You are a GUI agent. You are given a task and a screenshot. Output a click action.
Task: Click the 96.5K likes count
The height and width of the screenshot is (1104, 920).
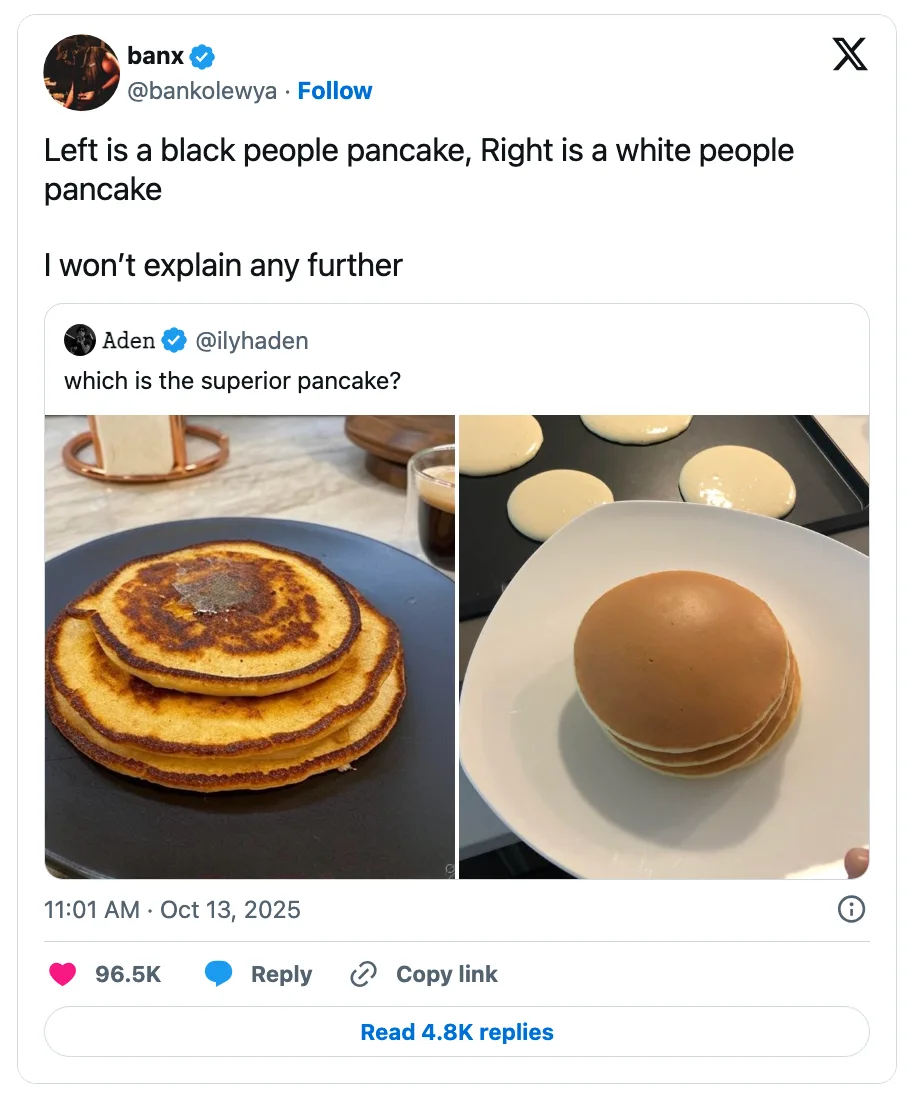tap(128, 974)
